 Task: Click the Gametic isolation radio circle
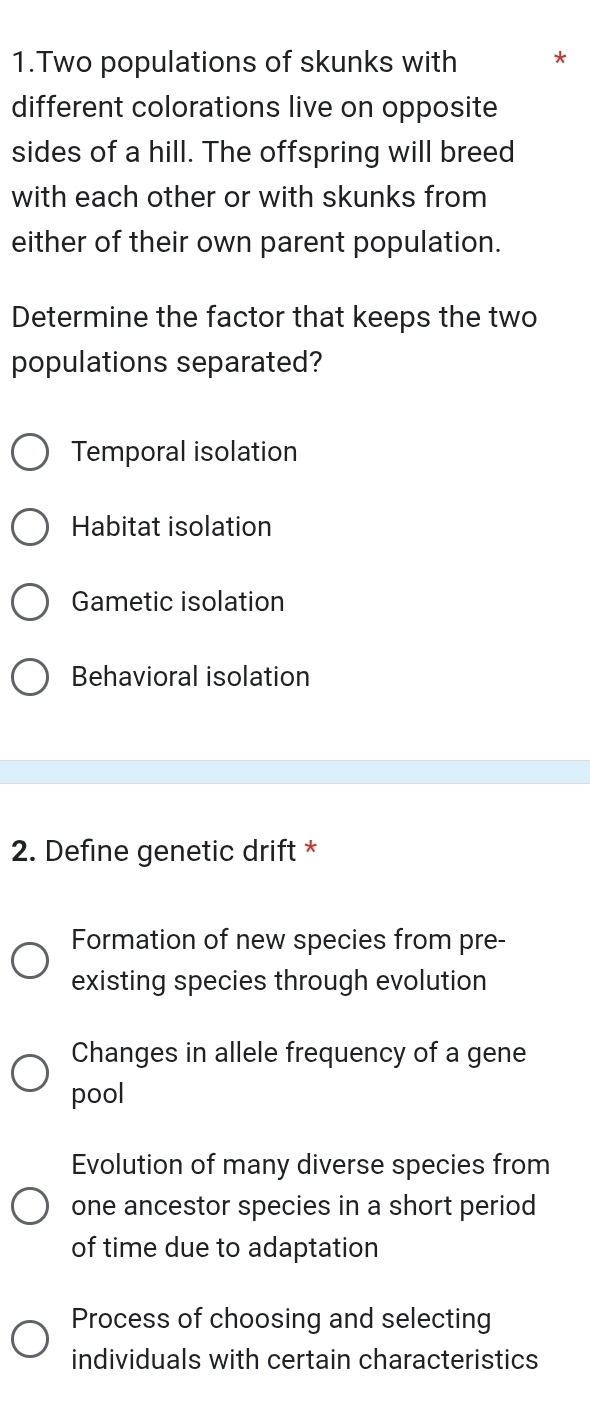point(30,602)
